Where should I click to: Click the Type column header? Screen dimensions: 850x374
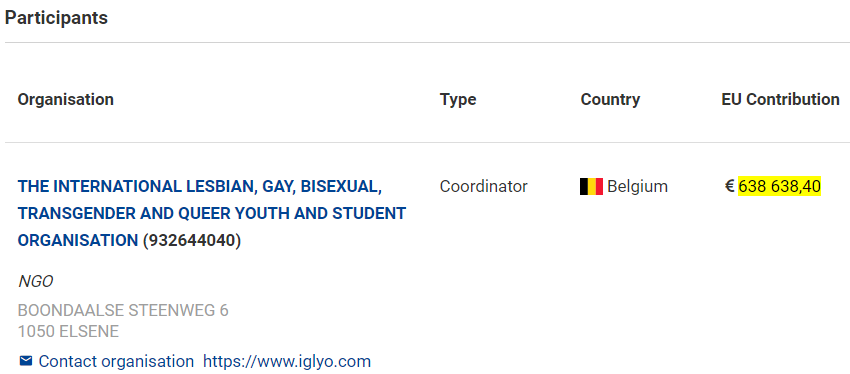point(458,100)
